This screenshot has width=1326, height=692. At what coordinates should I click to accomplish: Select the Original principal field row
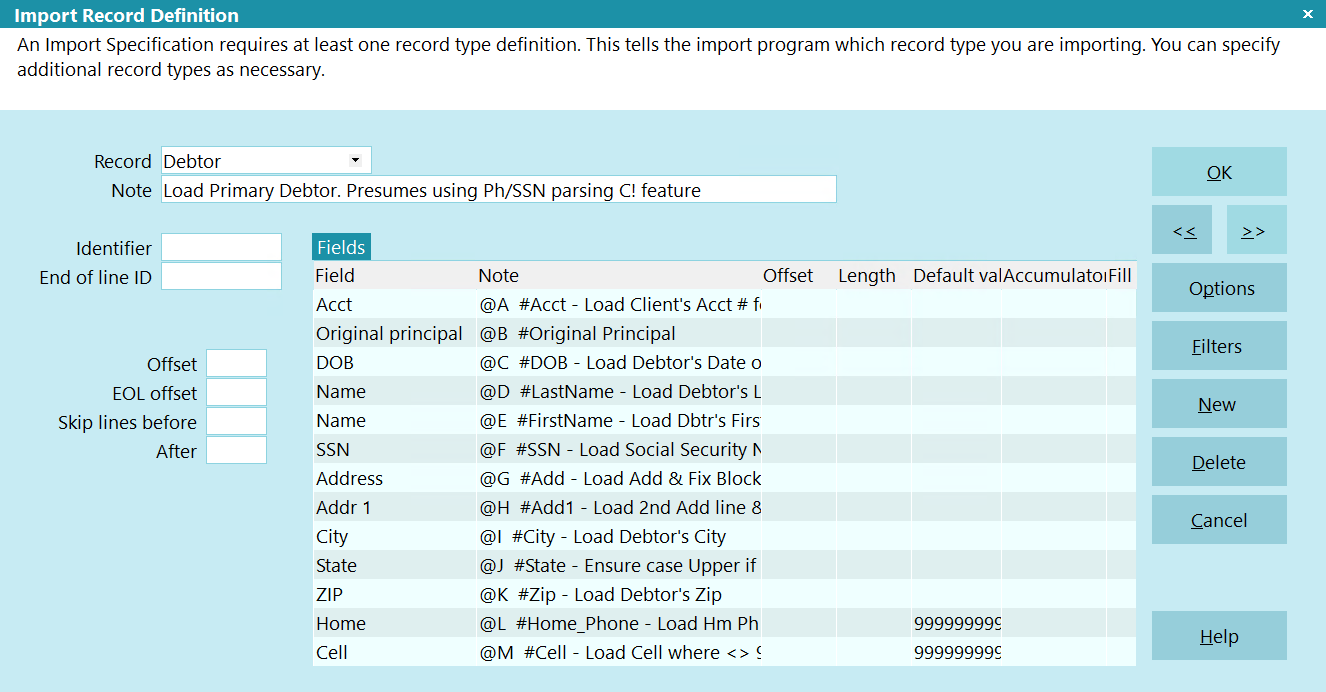pyautogui.click(x=724, y=333)
